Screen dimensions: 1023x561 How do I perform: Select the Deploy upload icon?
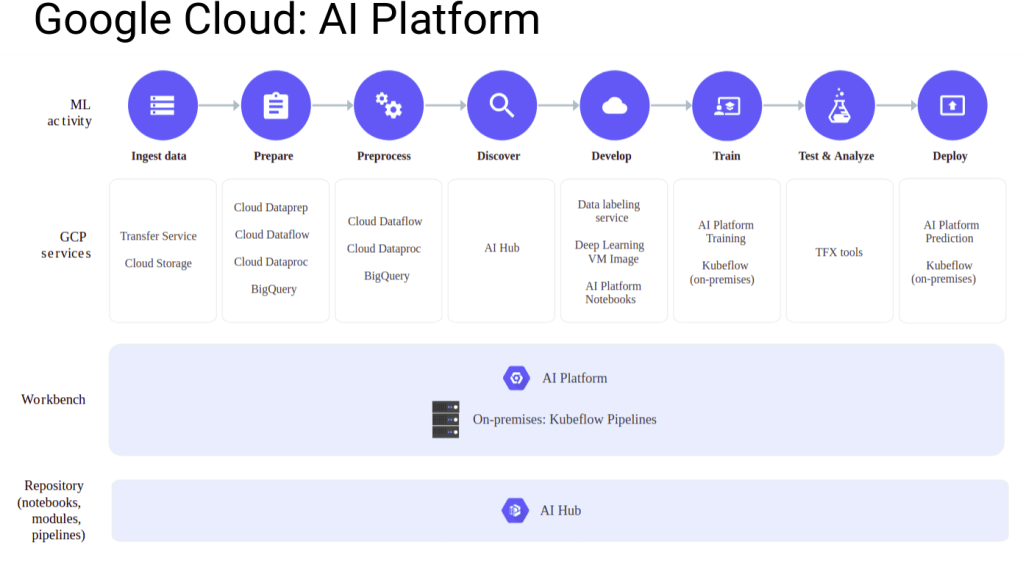[953, 105]
